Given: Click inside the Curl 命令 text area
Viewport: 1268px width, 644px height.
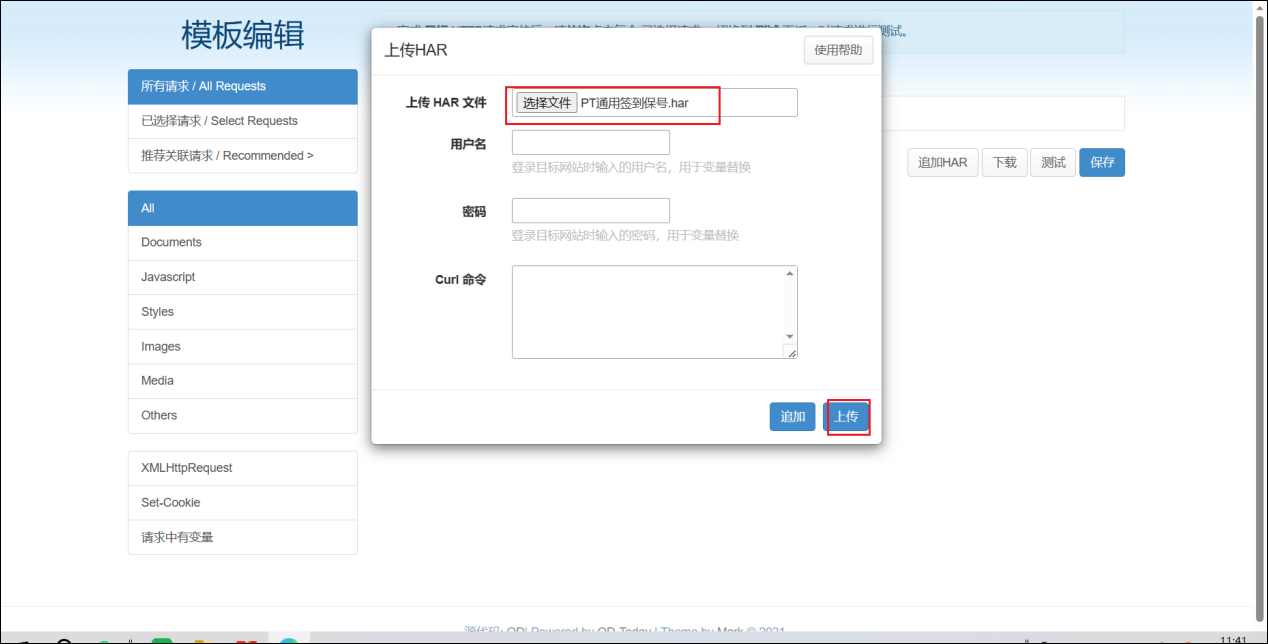Looking at the screenshot, I should pyautogui.click(x=646, y=311).
